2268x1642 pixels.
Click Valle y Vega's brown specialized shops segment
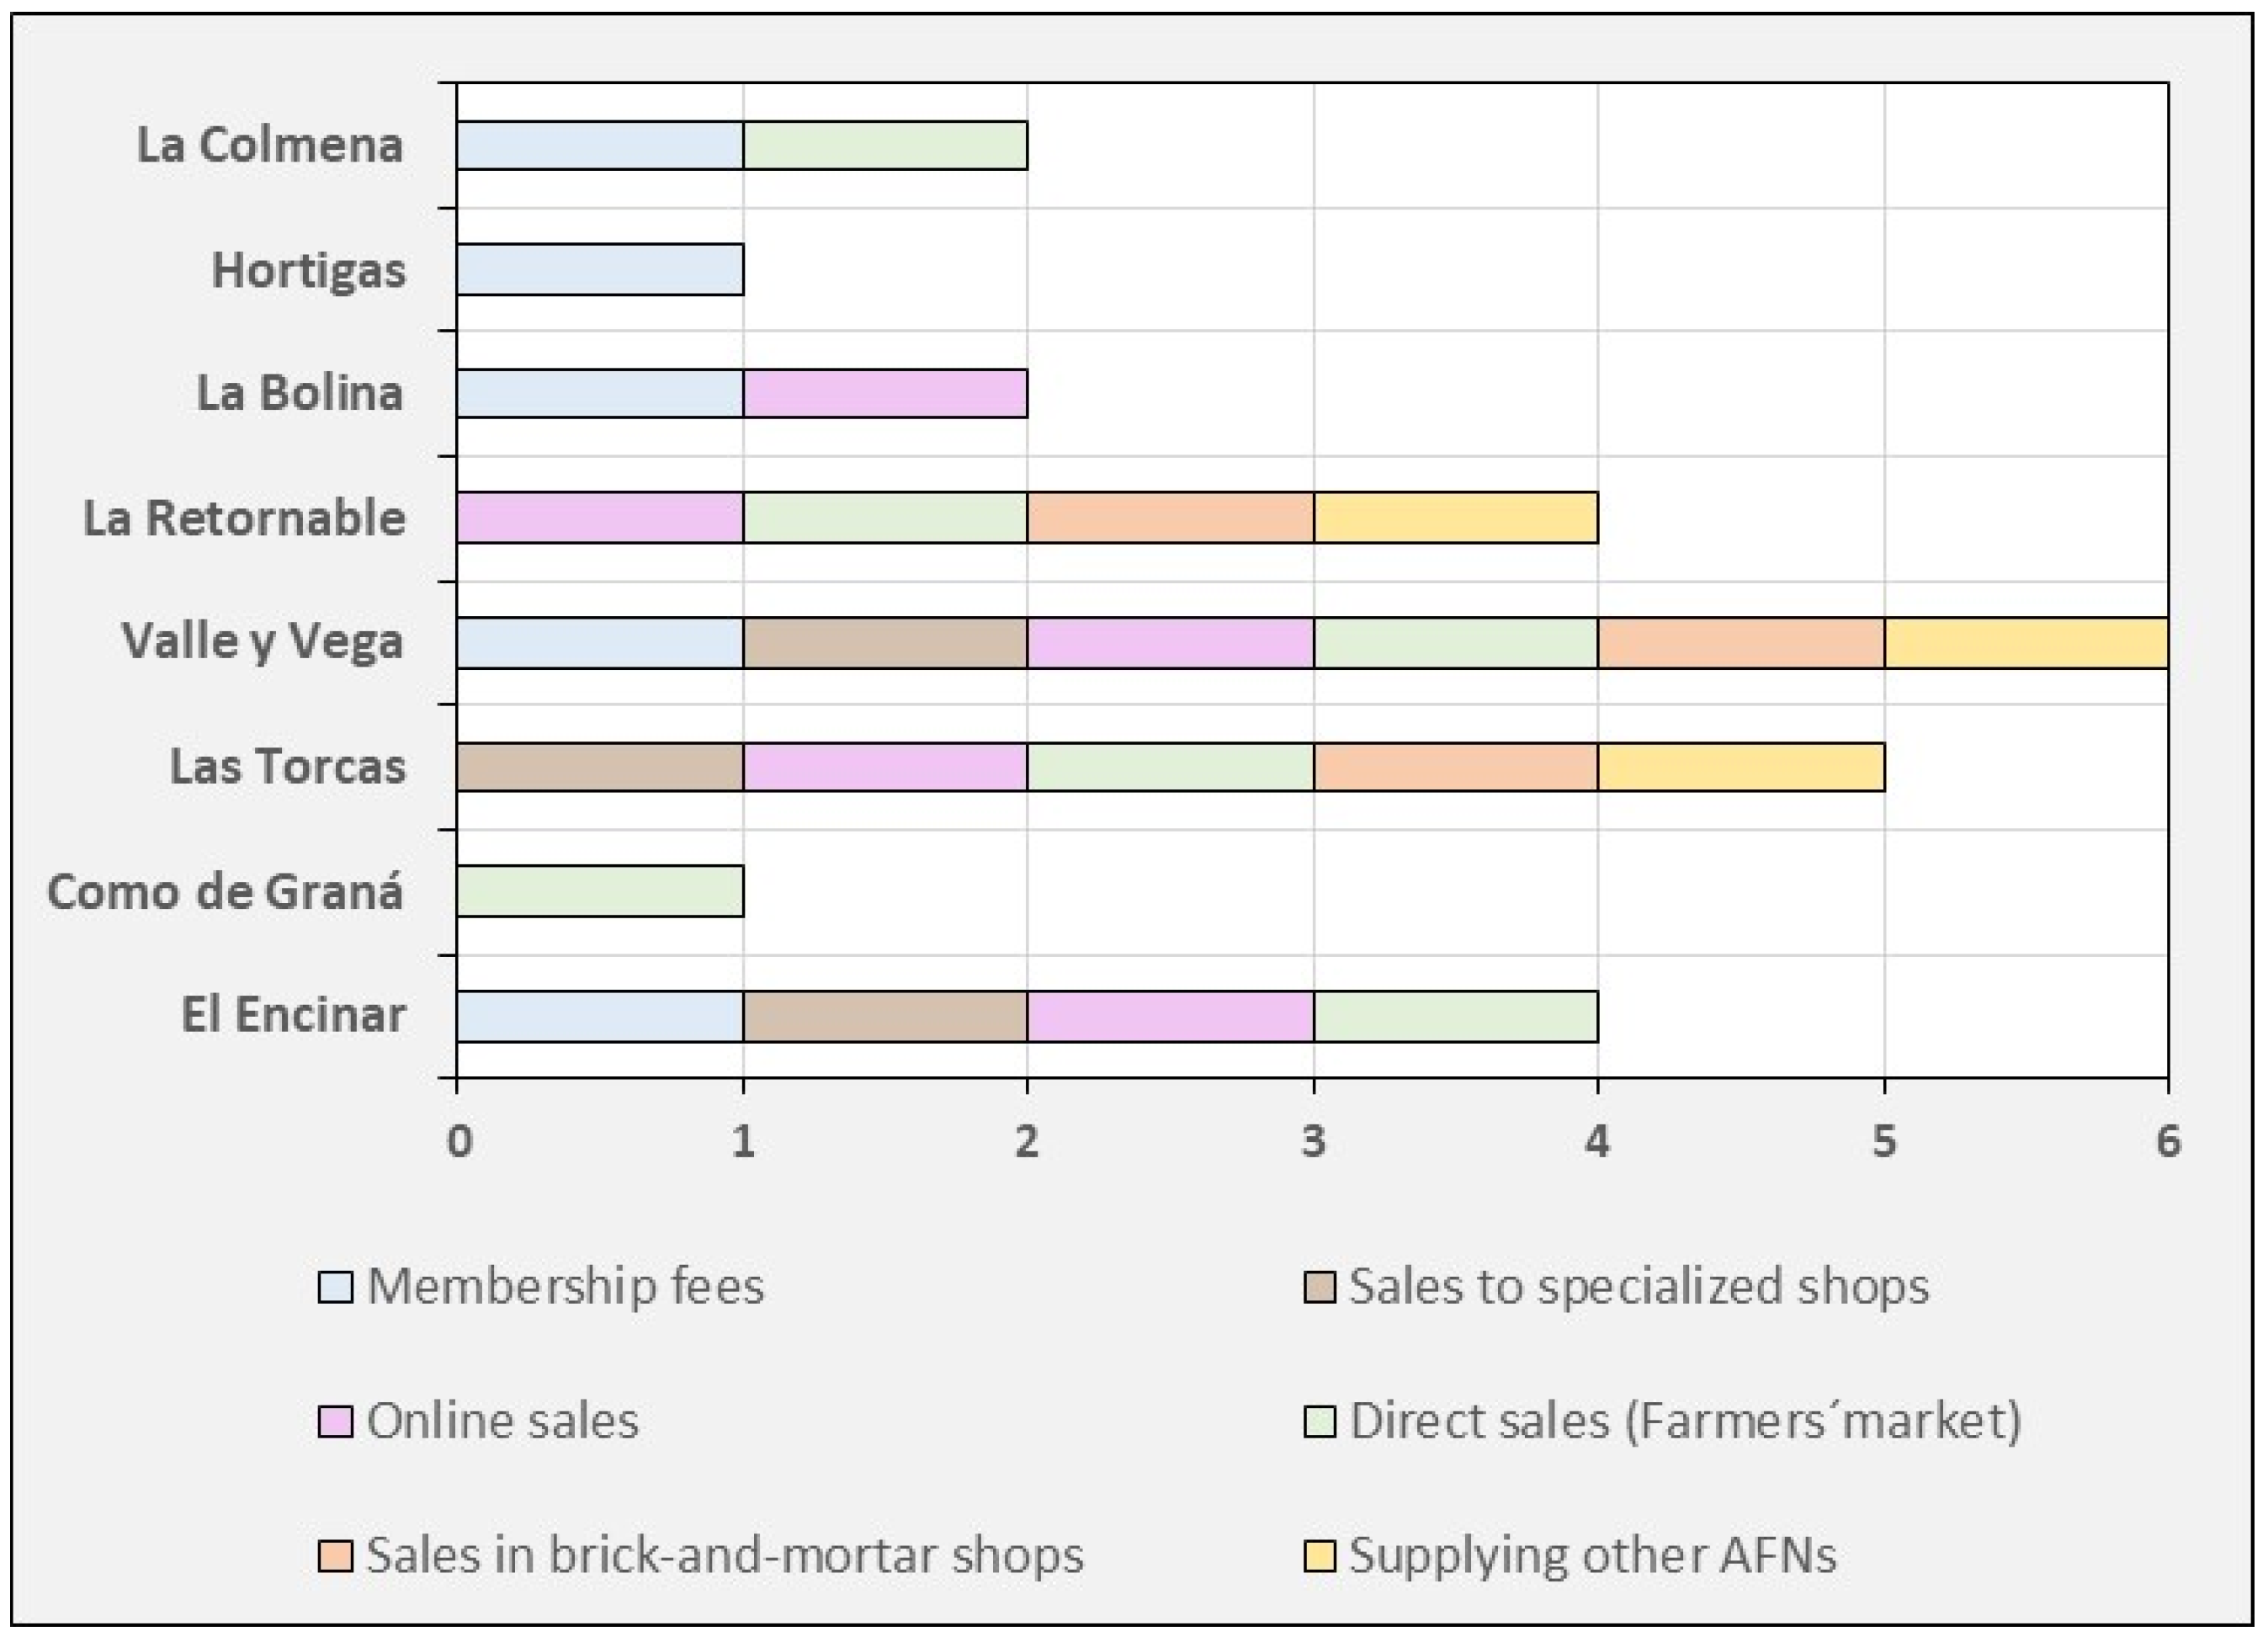(x=885, y=642)
